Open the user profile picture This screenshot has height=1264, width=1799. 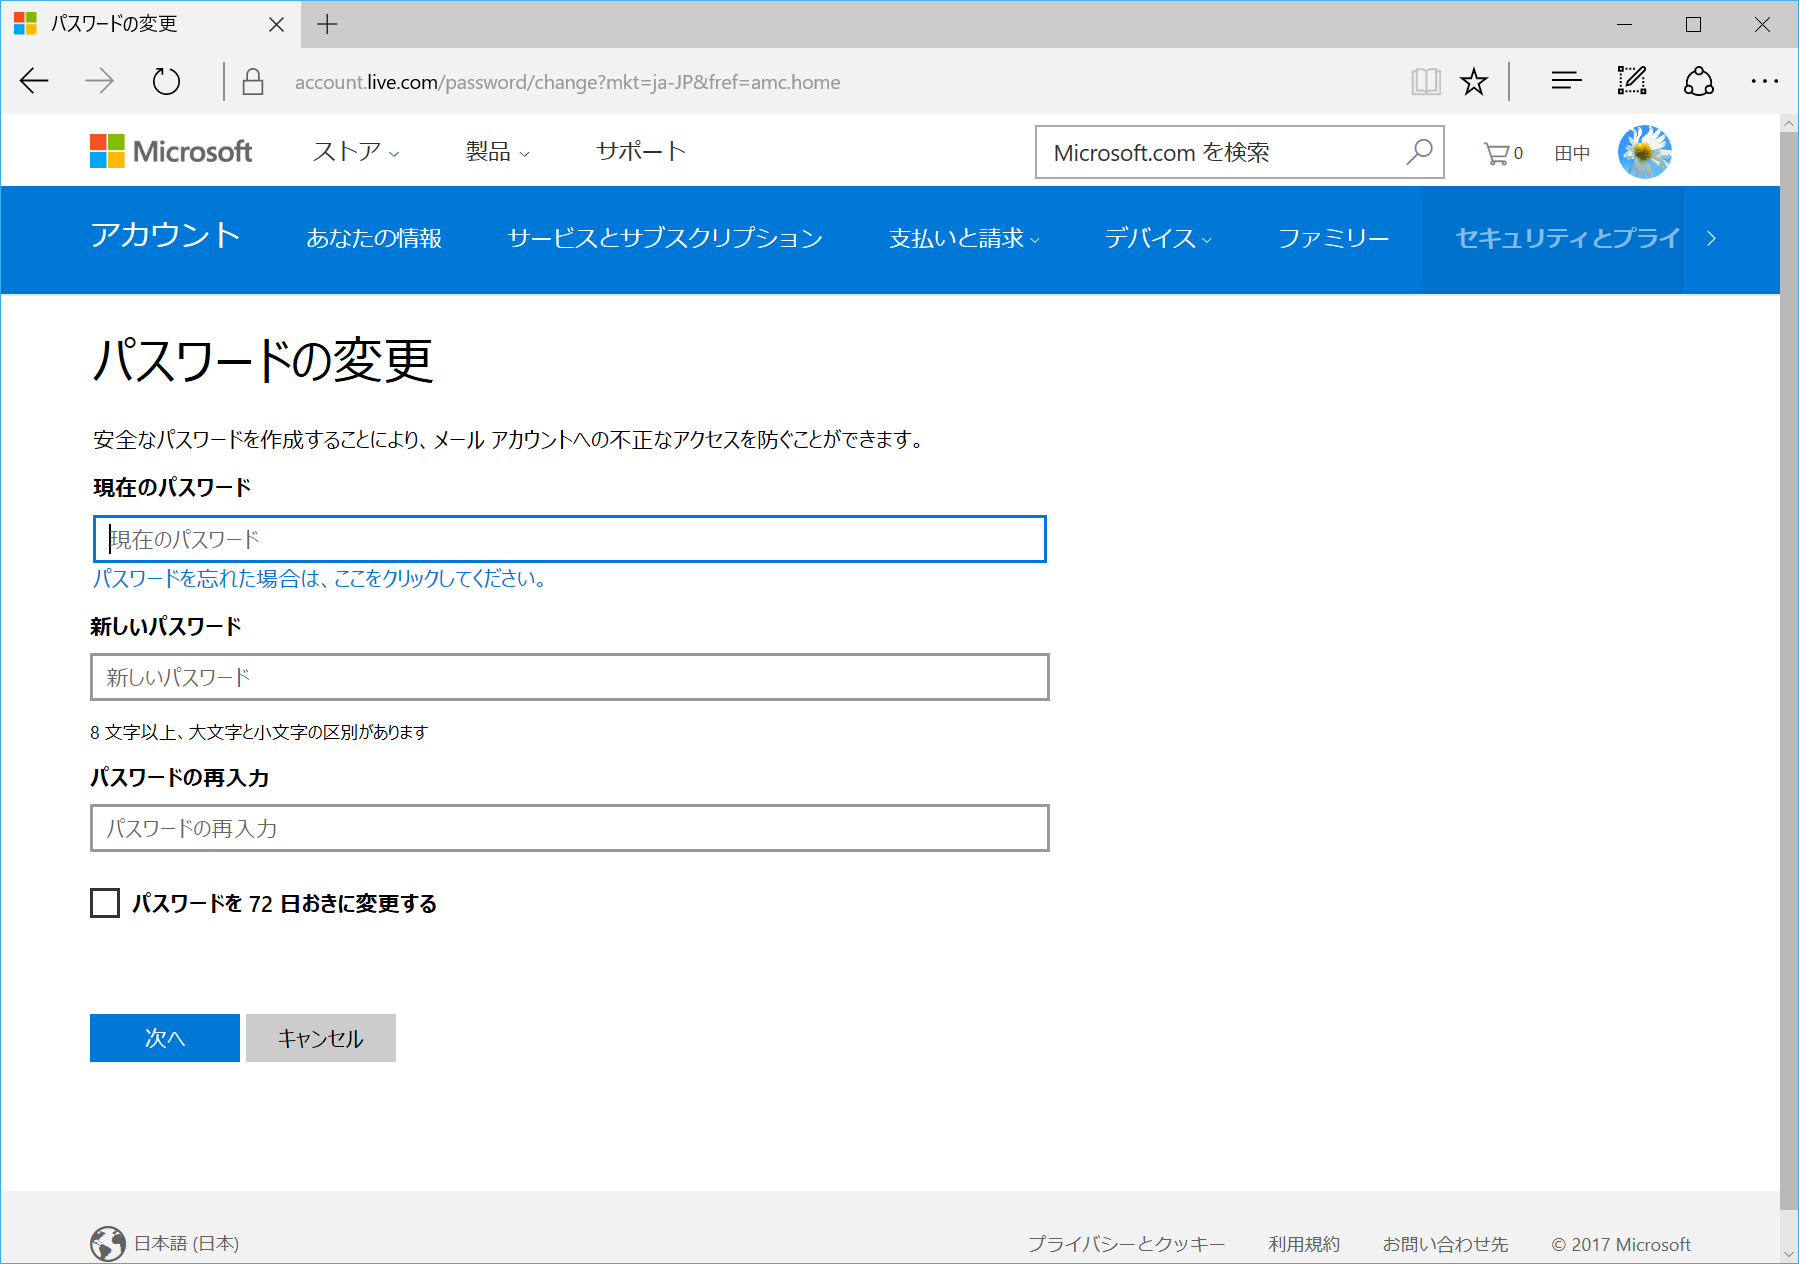point(1644,151)
